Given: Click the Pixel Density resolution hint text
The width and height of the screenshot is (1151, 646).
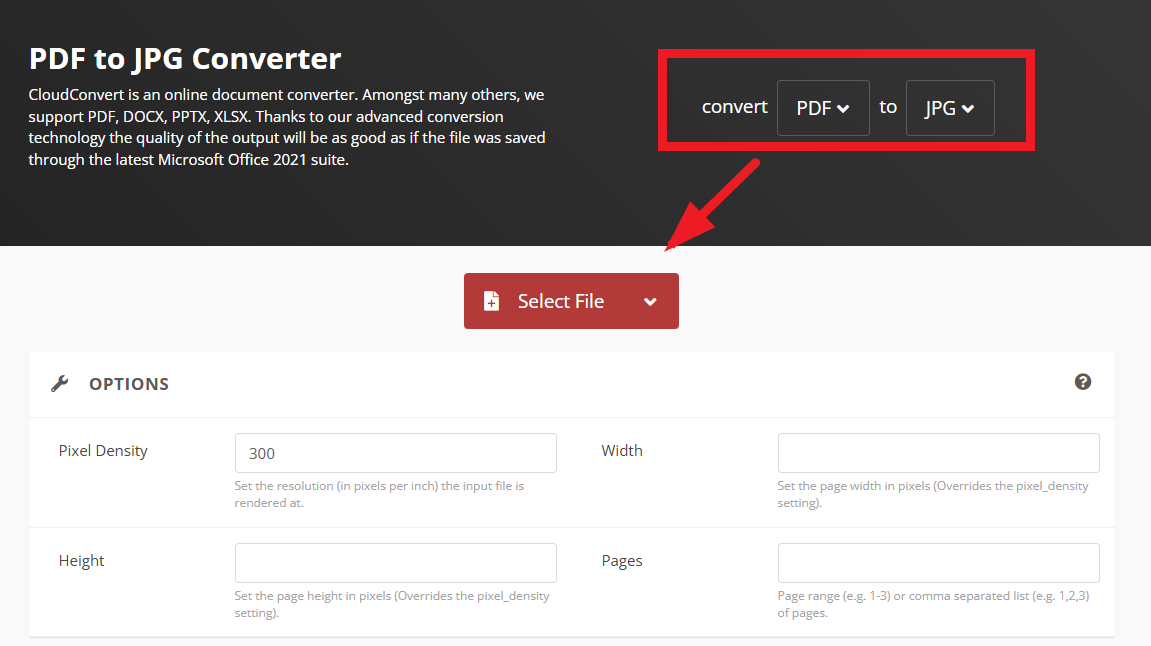Looking at the screenshot, I should click(380, 494).
